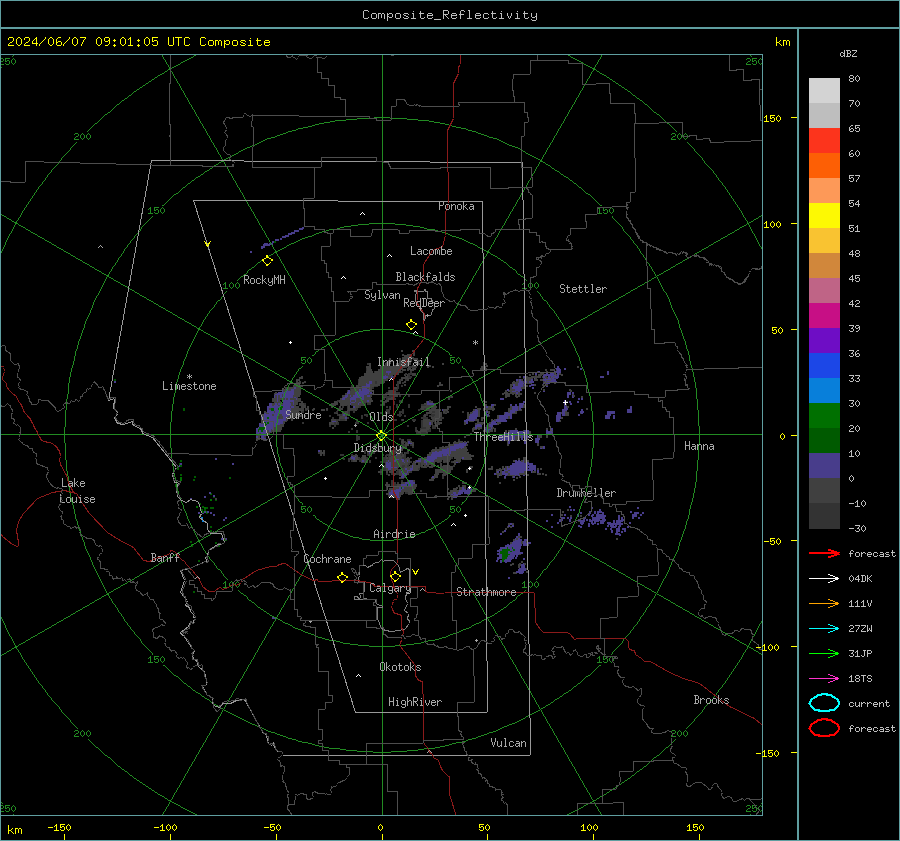
Task: Select the Sylvan map label
Action: [382, 295]
